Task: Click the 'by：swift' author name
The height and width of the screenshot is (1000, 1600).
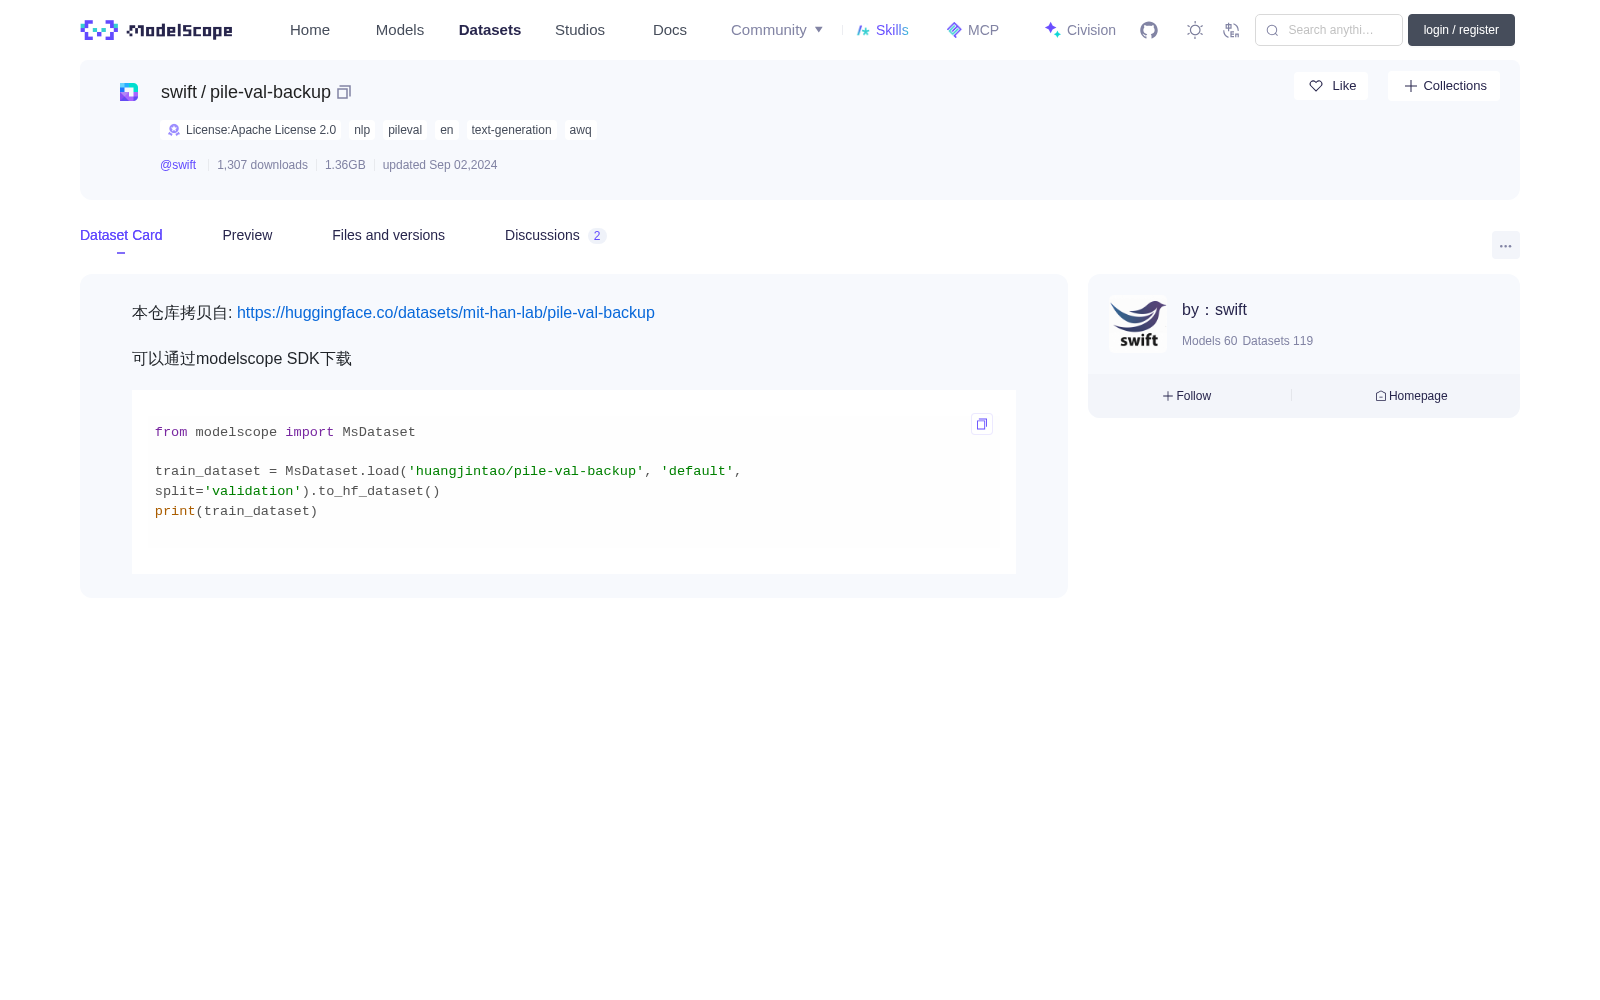Action: [1214, 310]
